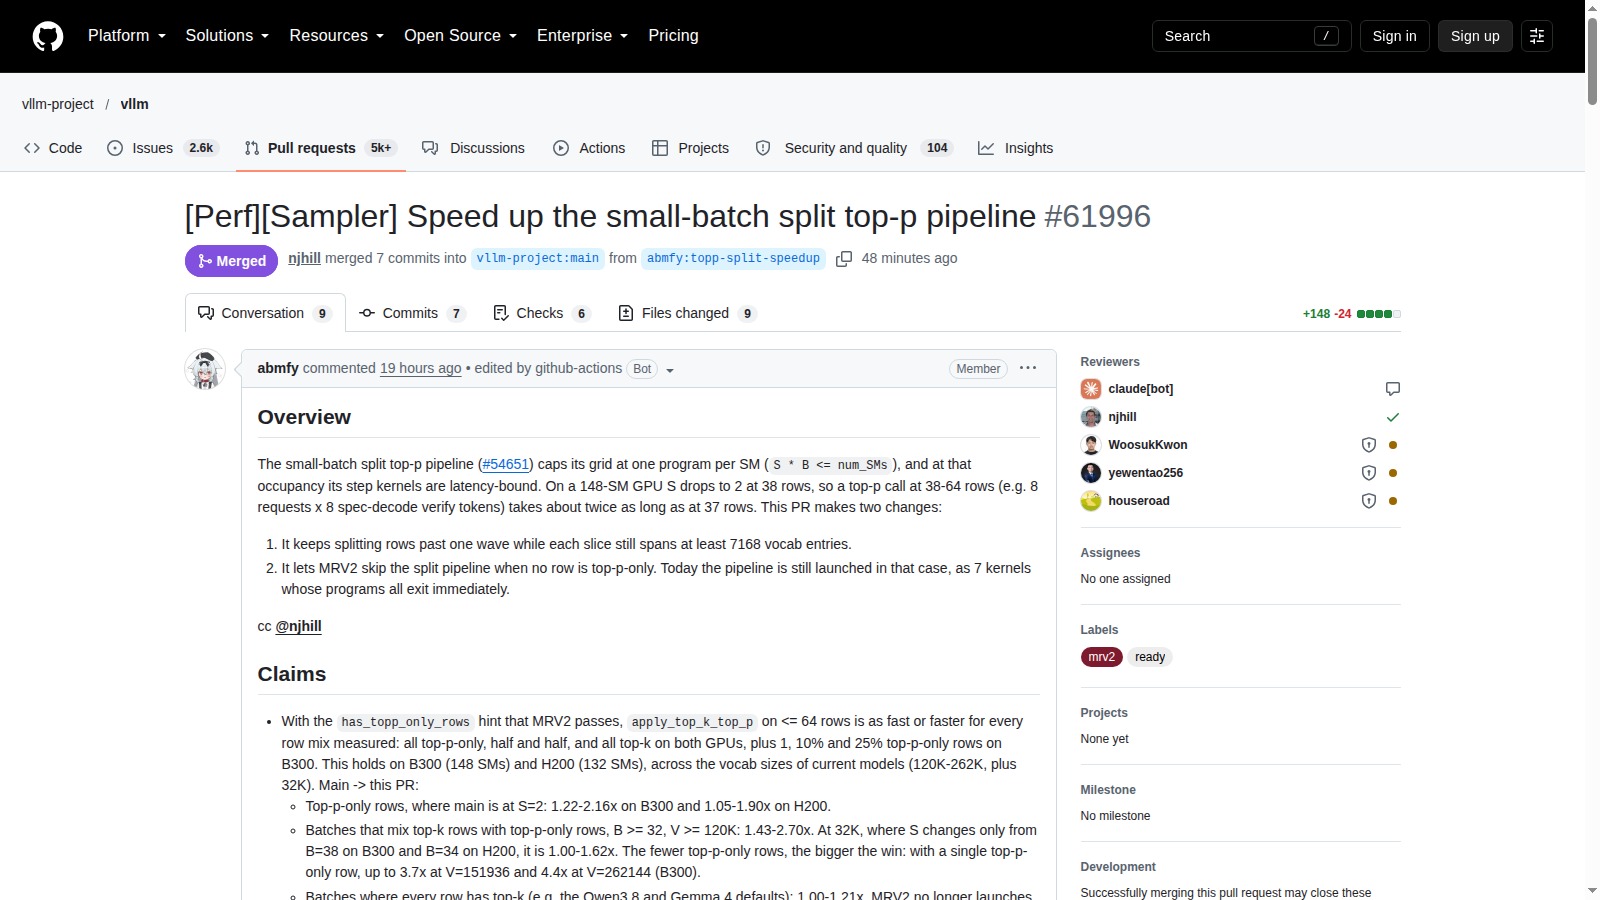
Task: Open Security and quality tab
Action: (x=854, y=148)
